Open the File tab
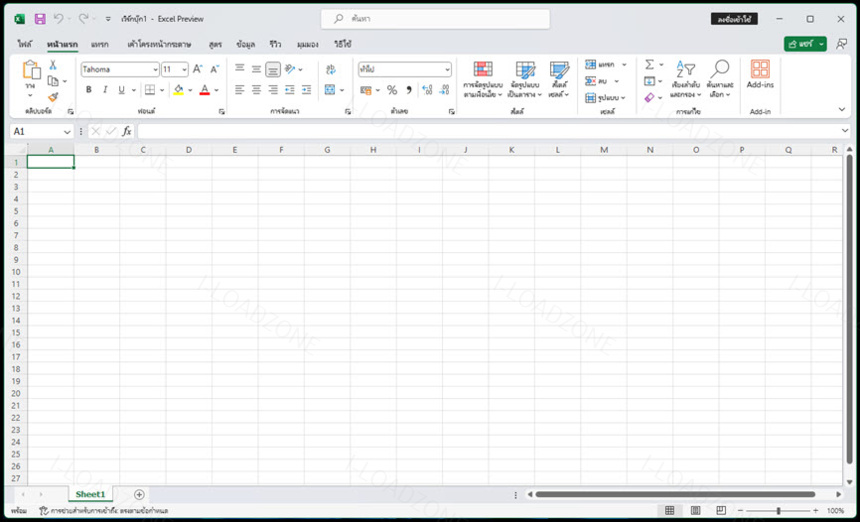Viewport: 860px width, 522px height. point(25,44)
